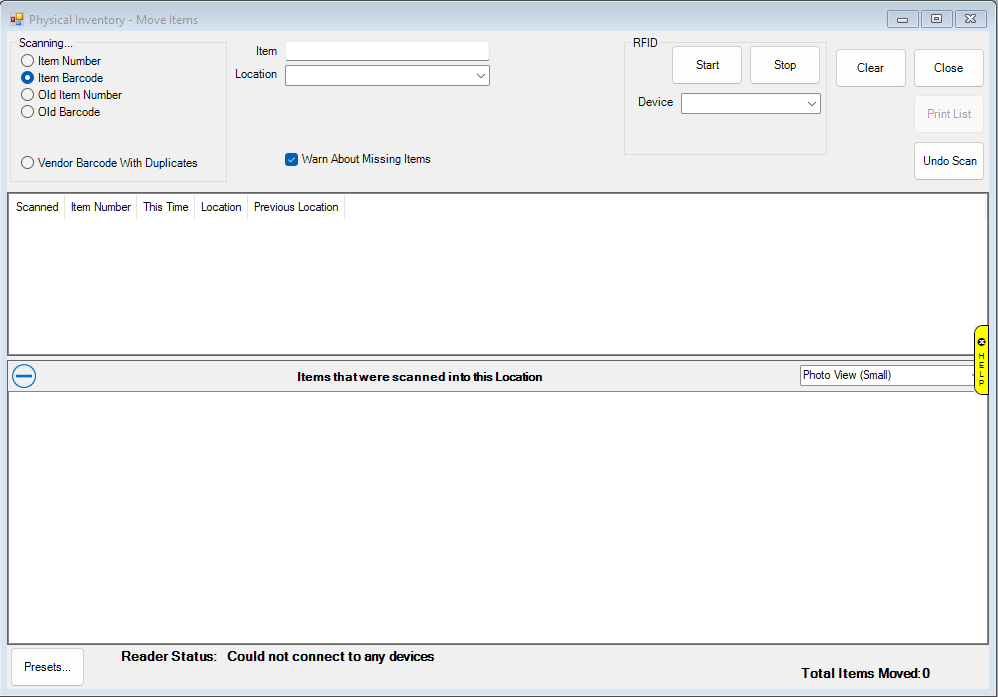Screen dimensions: 998x697
Task: Click the Scanned column header
Action: pos(37,207)
